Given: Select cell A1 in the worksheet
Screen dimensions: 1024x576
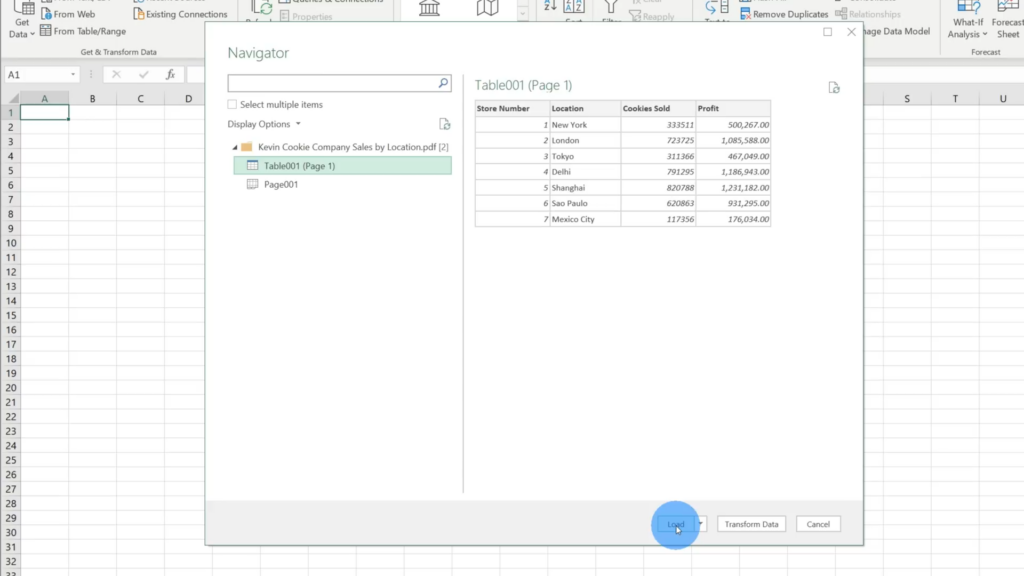Looking at the screenshot, I should [x=45, y=112].
